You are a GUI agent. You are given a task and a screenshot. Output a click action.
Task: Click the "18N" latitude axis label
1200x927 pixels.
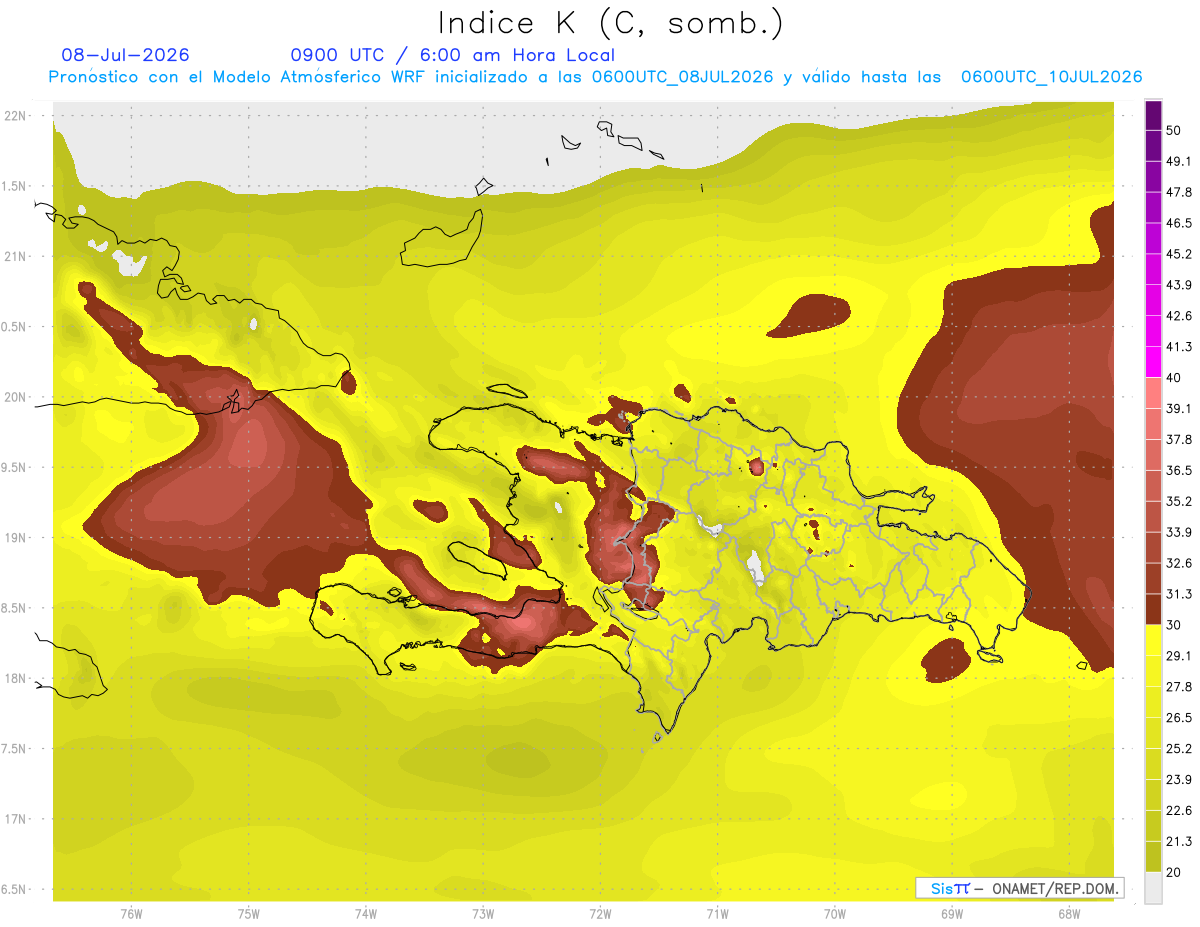(x=15, y=678)
